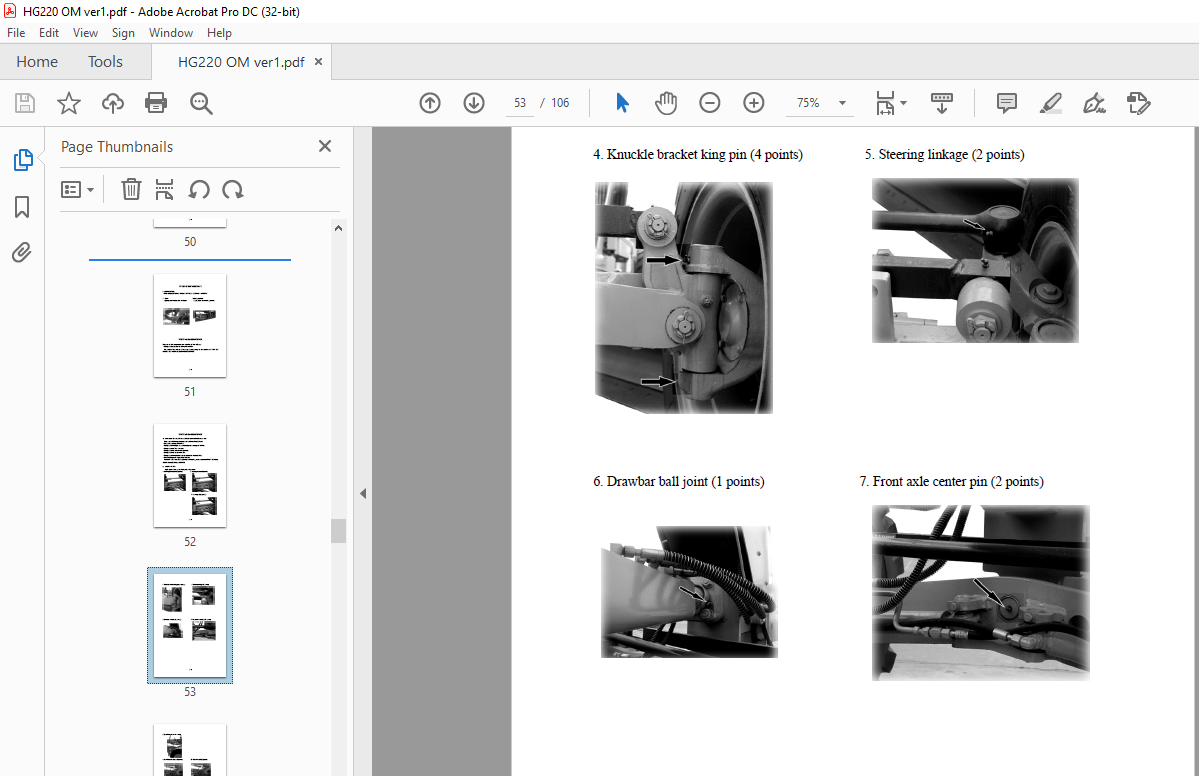The width and height of the screenshot is (1199, 776).
Task: Click the Save file icon
Action: point(25,103)
